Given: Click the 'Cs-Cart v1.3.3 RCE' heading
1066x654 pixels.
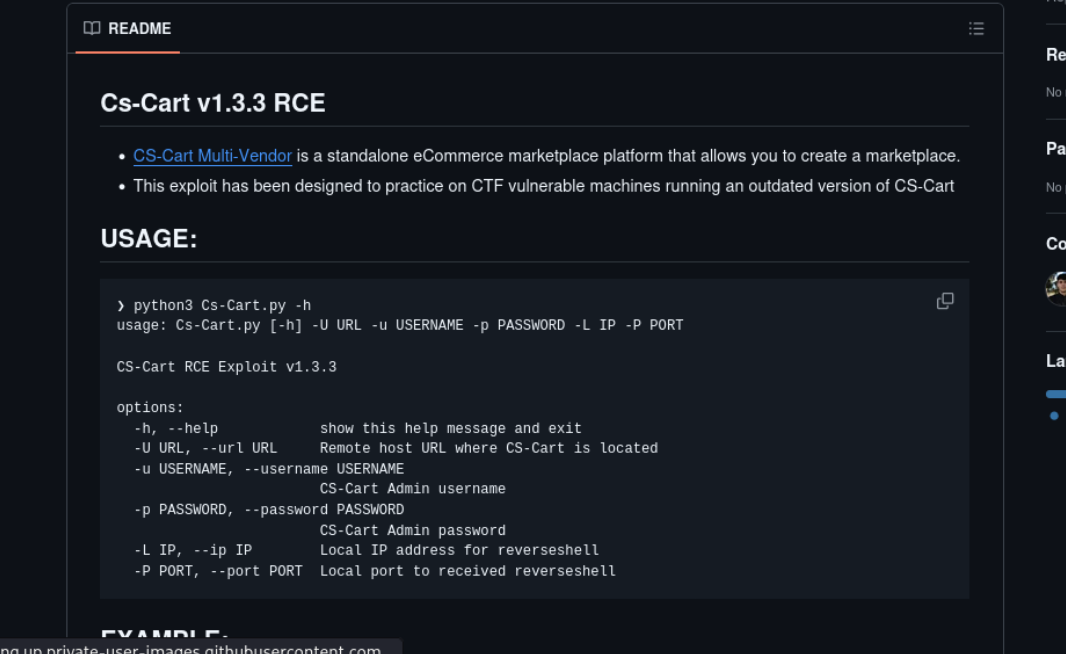Looking at the screenshot, I should 212,103.
